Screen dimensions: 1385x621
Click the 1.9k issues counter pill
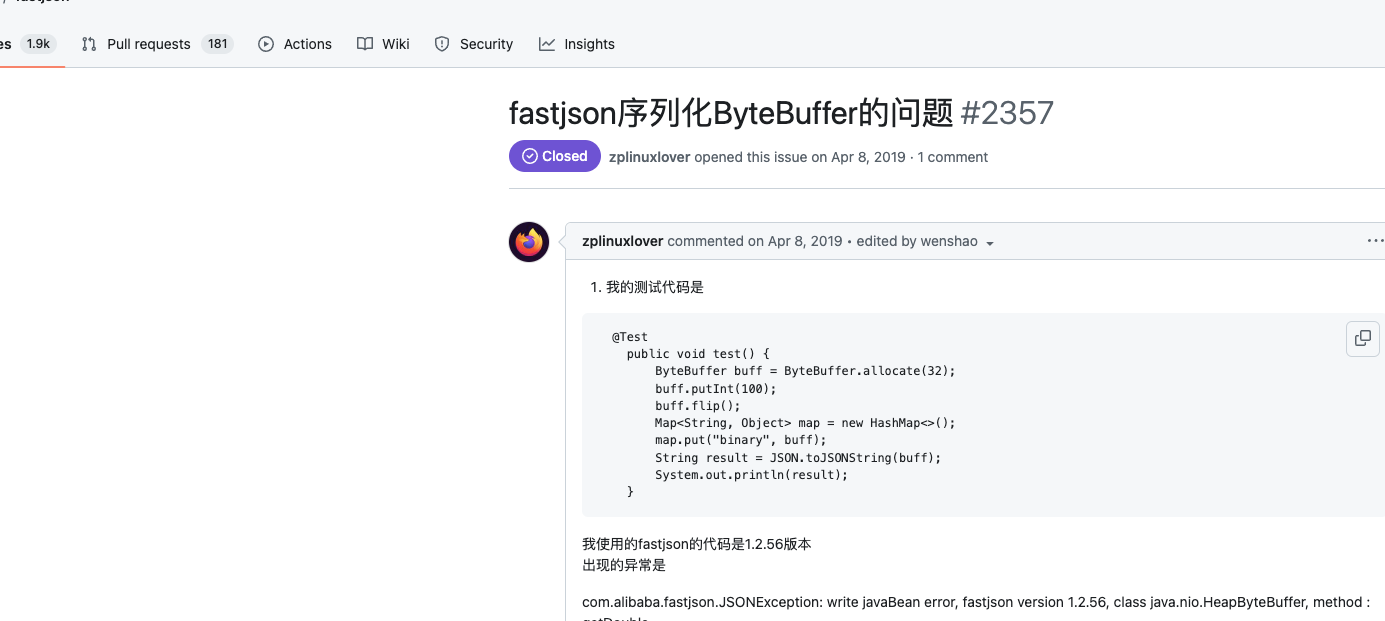pos(37,43)
